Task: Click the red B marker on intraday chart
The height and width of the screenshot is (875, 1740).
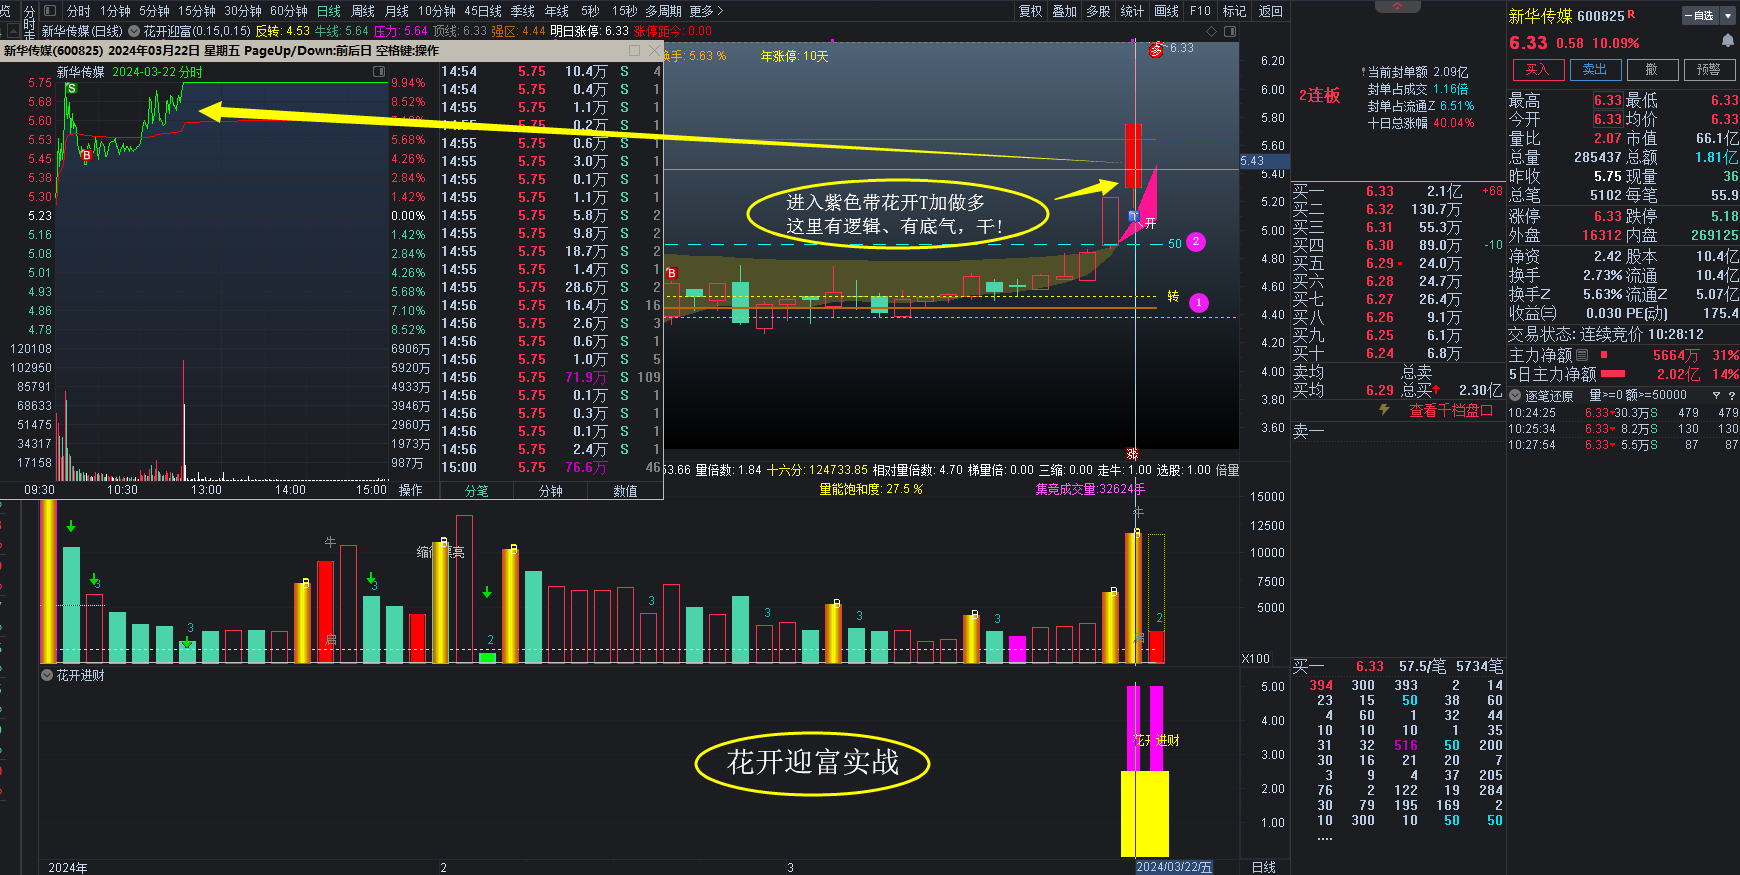Action: (87, 156)
